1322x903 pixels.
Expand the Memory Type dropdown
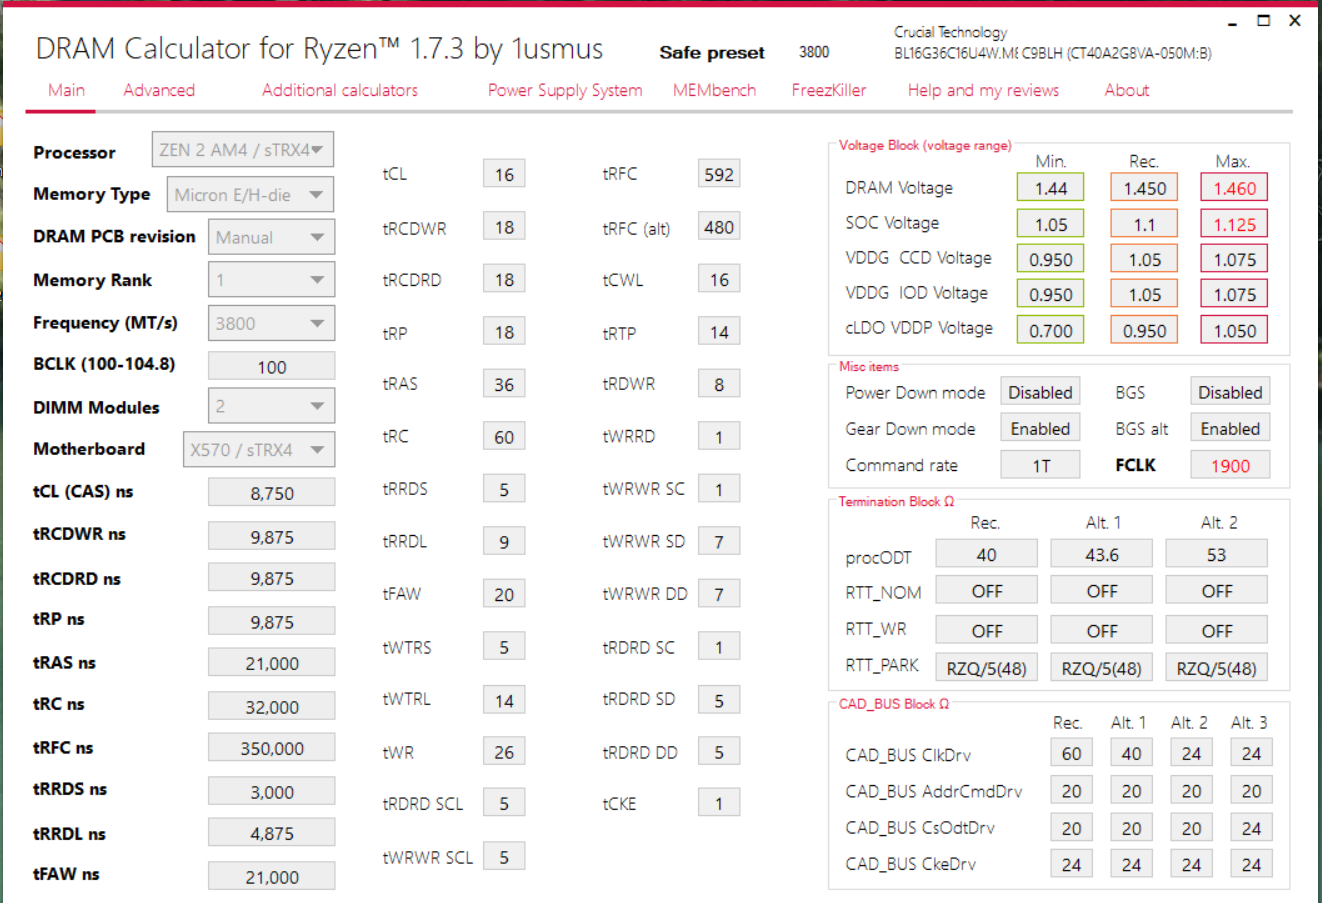coord(250,195)
